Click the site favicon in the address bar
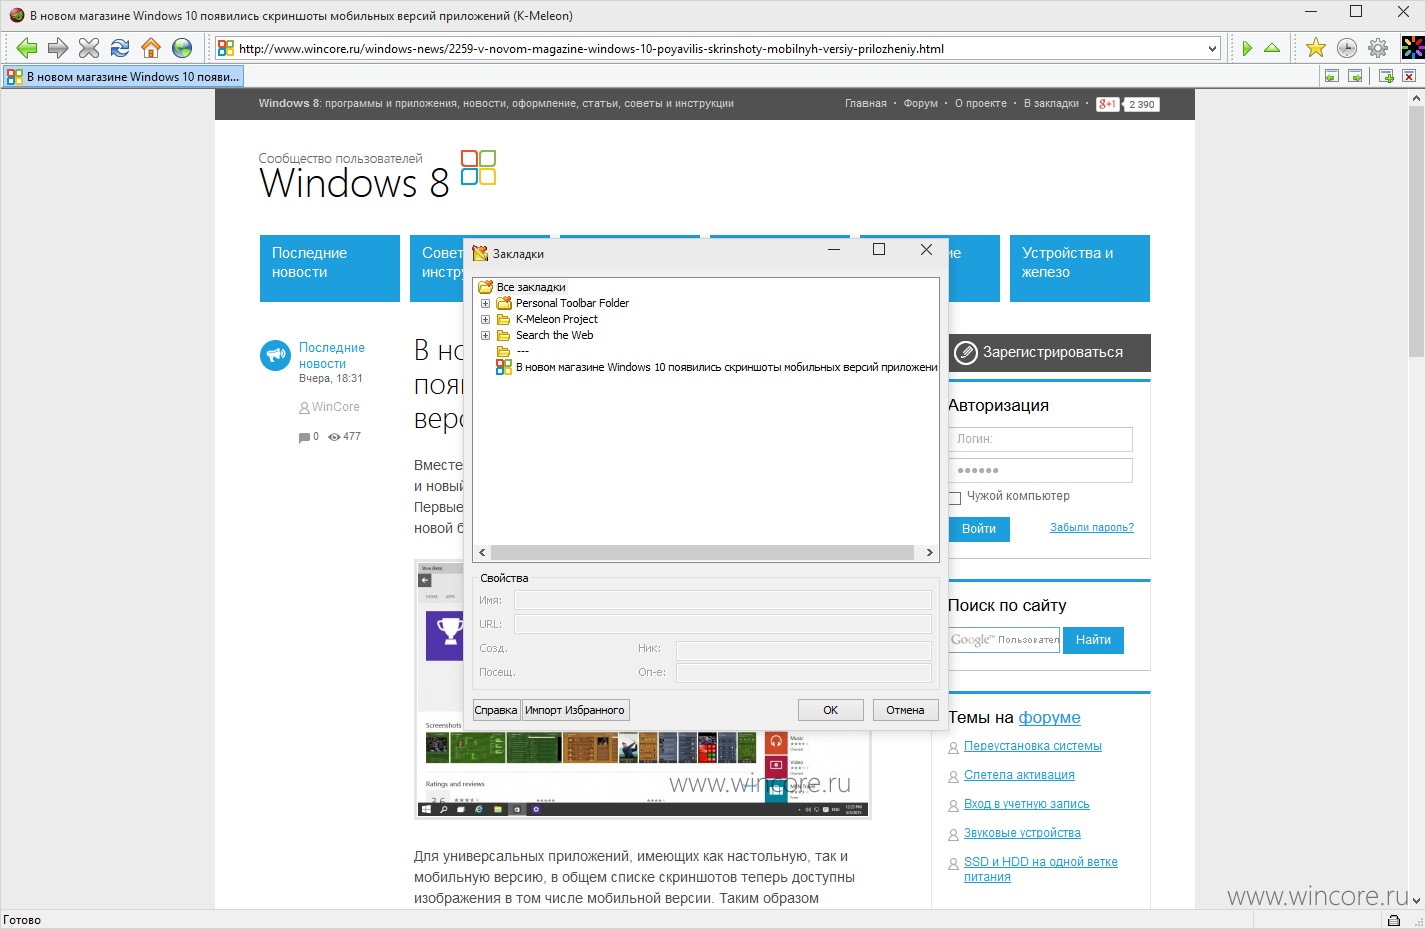The image size is (1426, 929). point(226,48)
